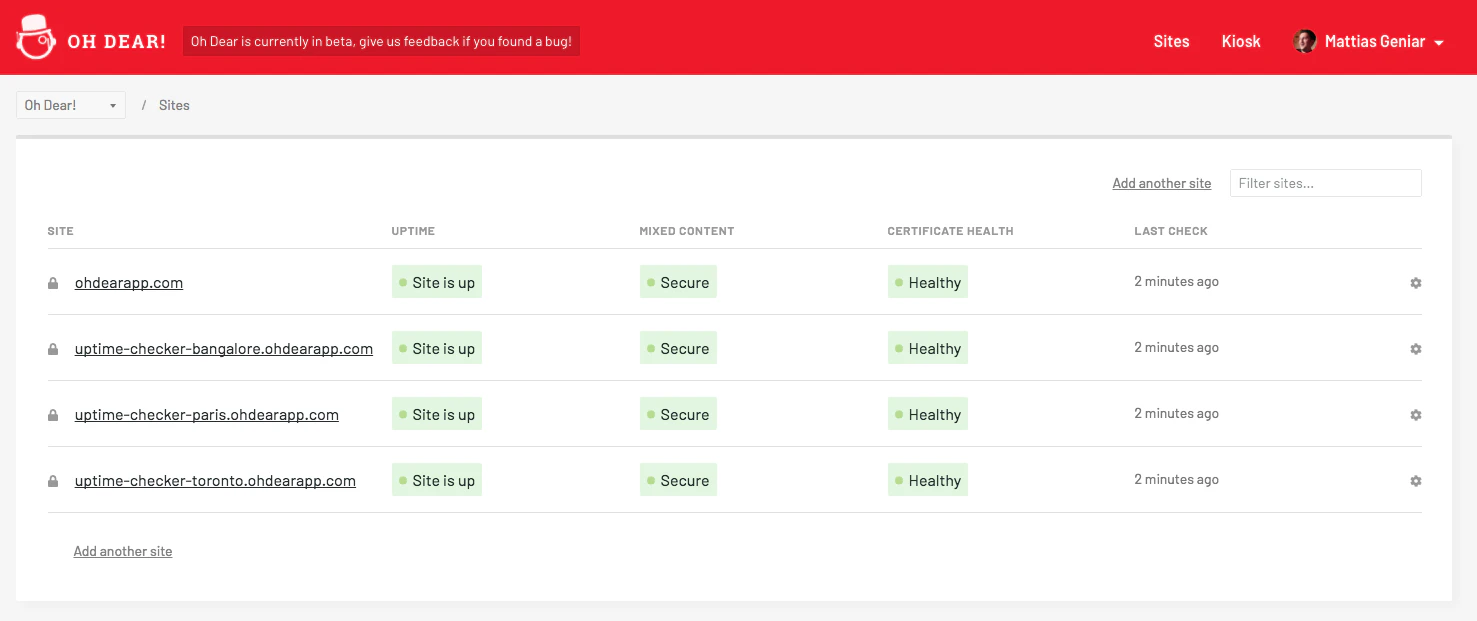The width and height of the screenshot is (1477, 621).
Task: Click the OH DEAR! brand title text
Action: pyautogui.click(x=116, y=42)
